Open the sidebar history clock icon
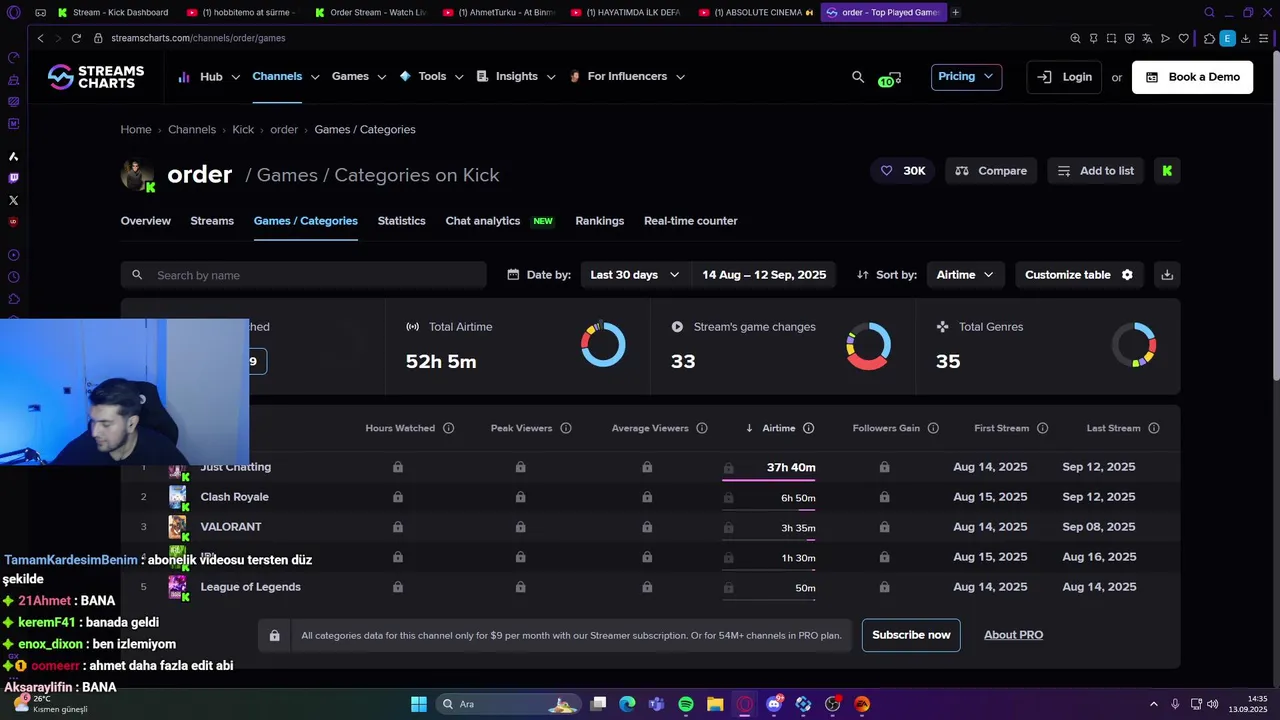 13,277
